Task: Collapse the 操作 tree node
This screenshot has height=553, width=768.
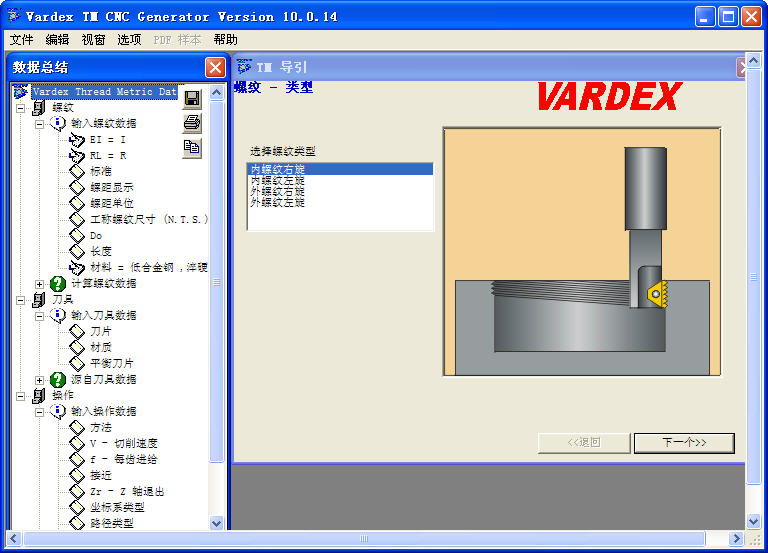Action: pyautogui.click(x=21, y=396)
